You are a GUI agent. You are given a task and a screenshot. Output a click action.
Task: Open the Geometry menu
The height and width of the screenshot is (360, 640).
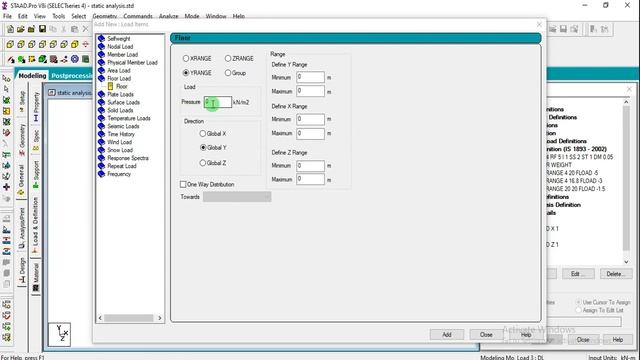pos(105,16)
